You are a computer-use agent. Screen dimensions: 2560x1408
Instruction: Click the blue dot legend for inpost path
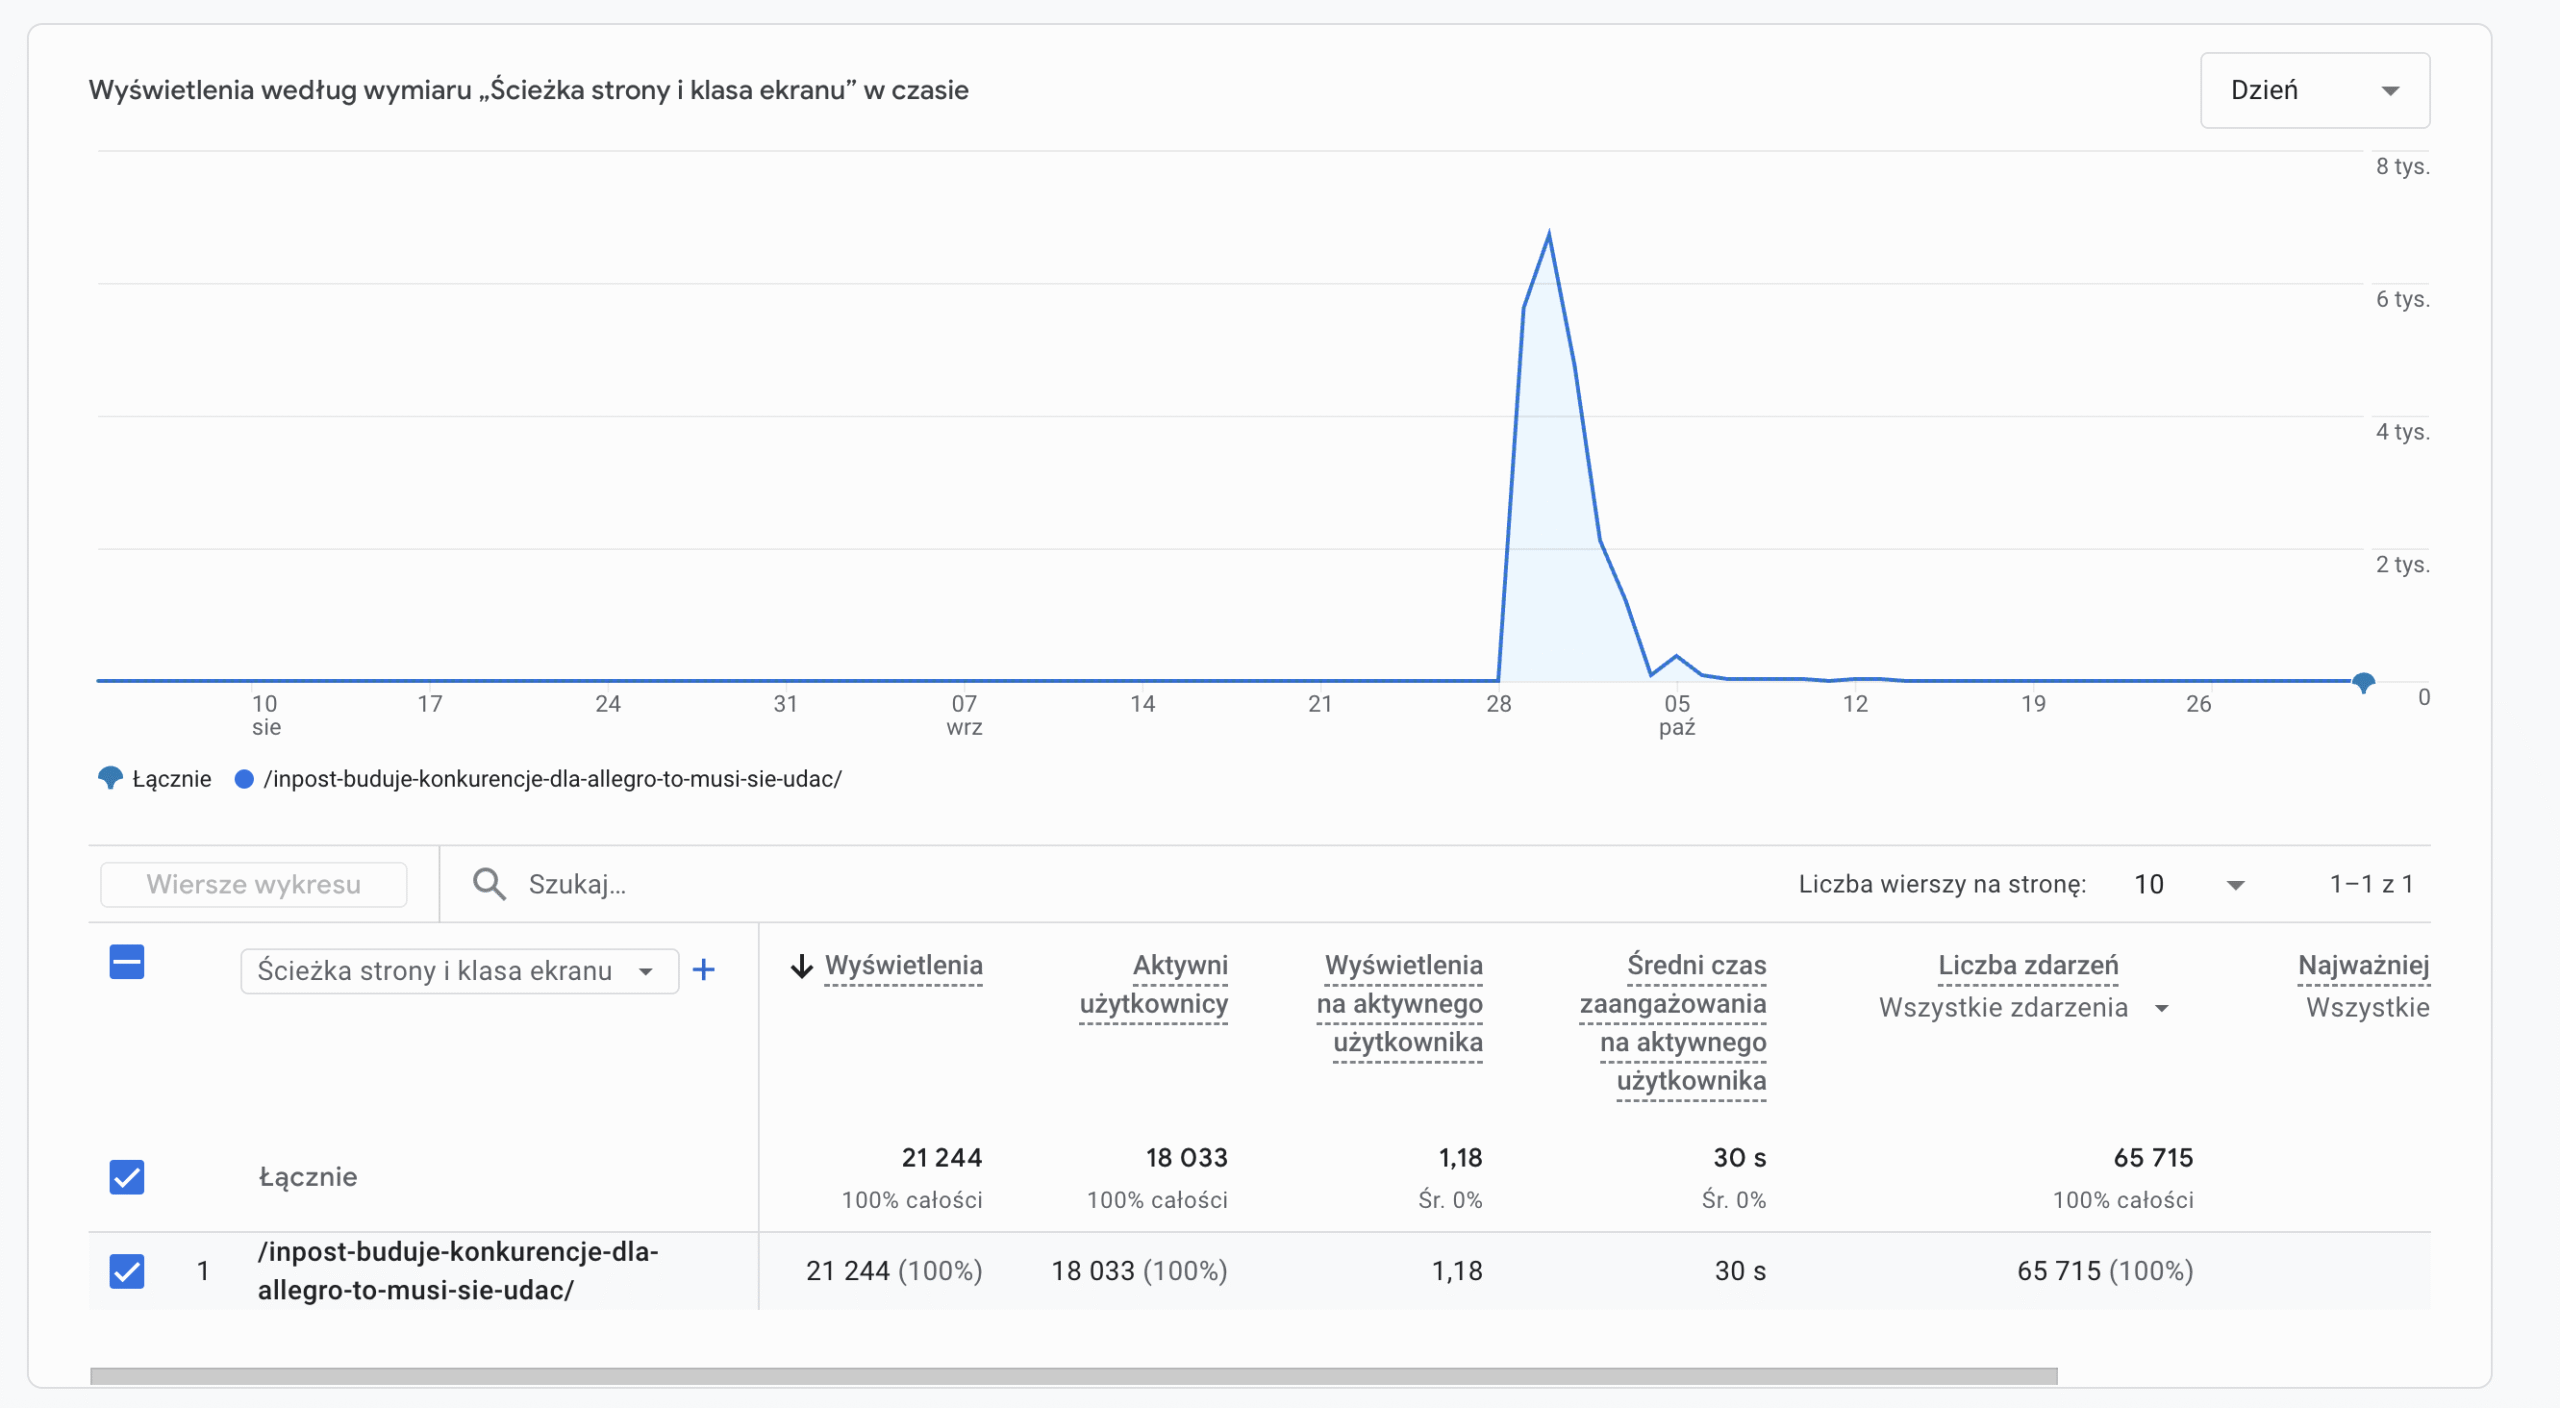pos(244,779)
